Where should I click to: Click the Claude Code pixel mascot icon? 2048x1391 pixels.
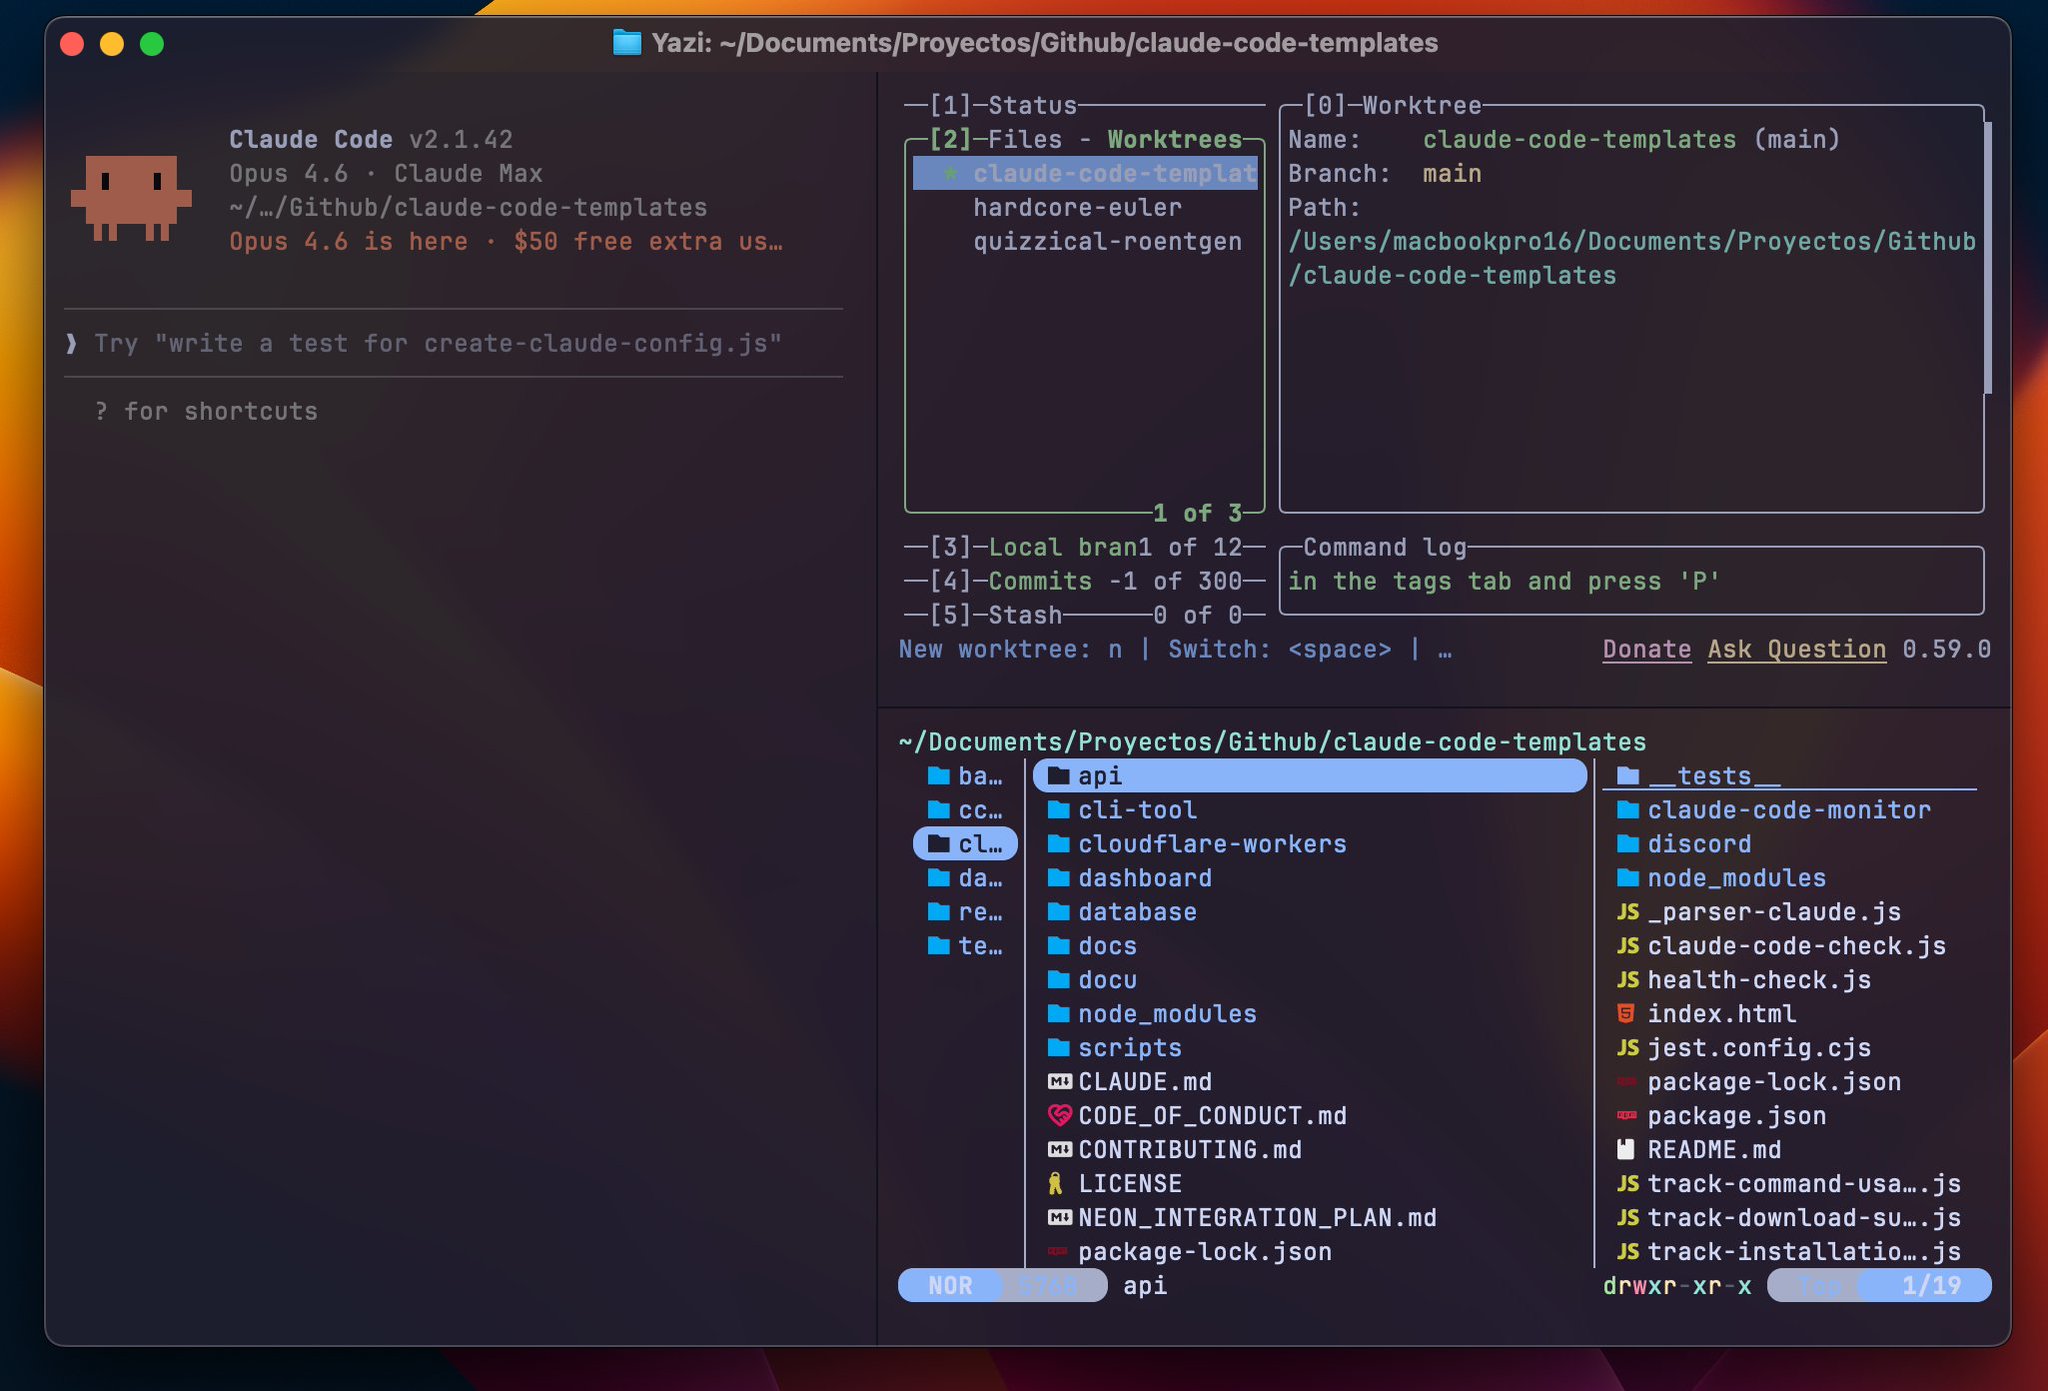click(131, 198)
